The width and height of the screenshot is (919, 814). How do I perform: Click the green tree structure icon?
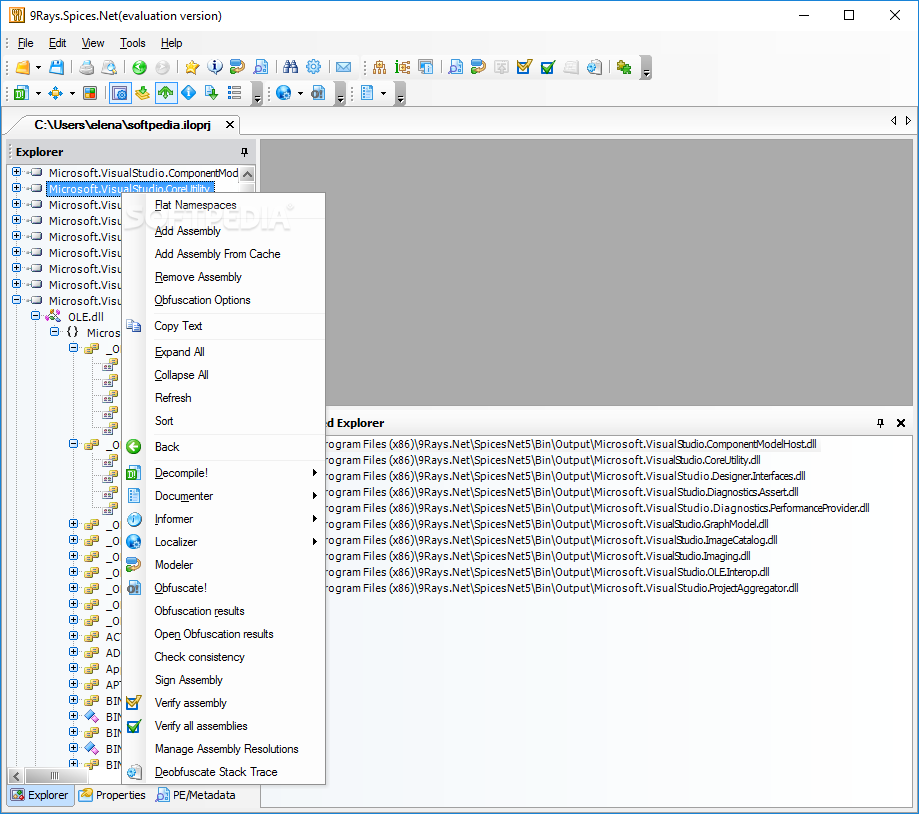click(402, 67)
